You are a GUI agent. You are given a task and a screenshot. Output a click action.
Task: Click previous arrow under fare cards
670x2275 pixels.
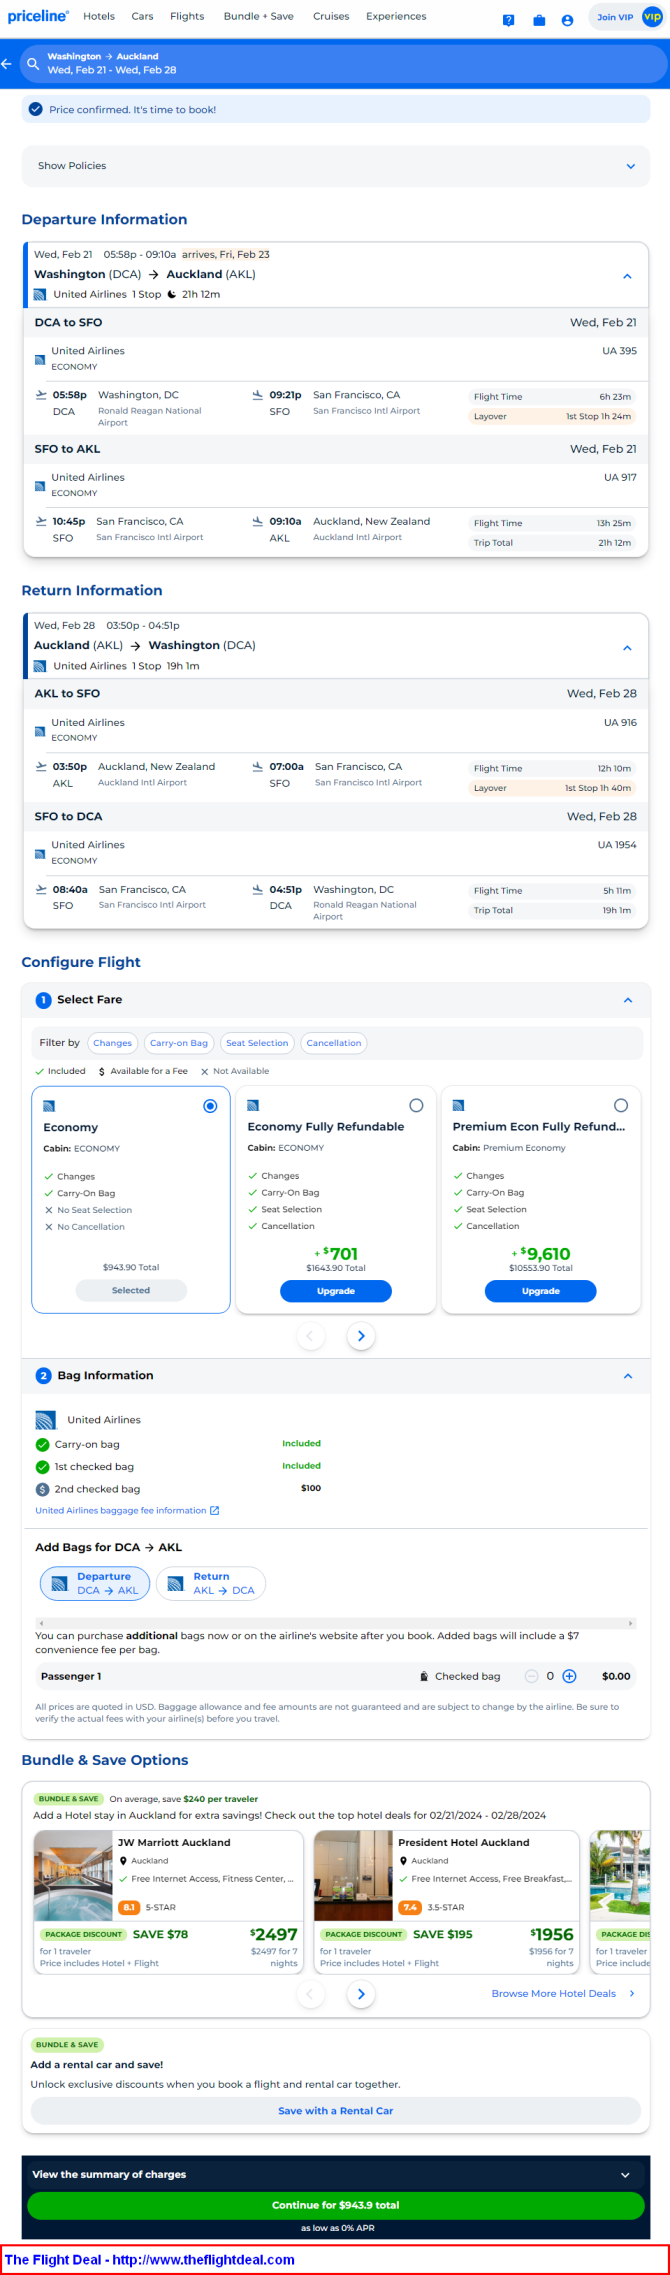310,1336
